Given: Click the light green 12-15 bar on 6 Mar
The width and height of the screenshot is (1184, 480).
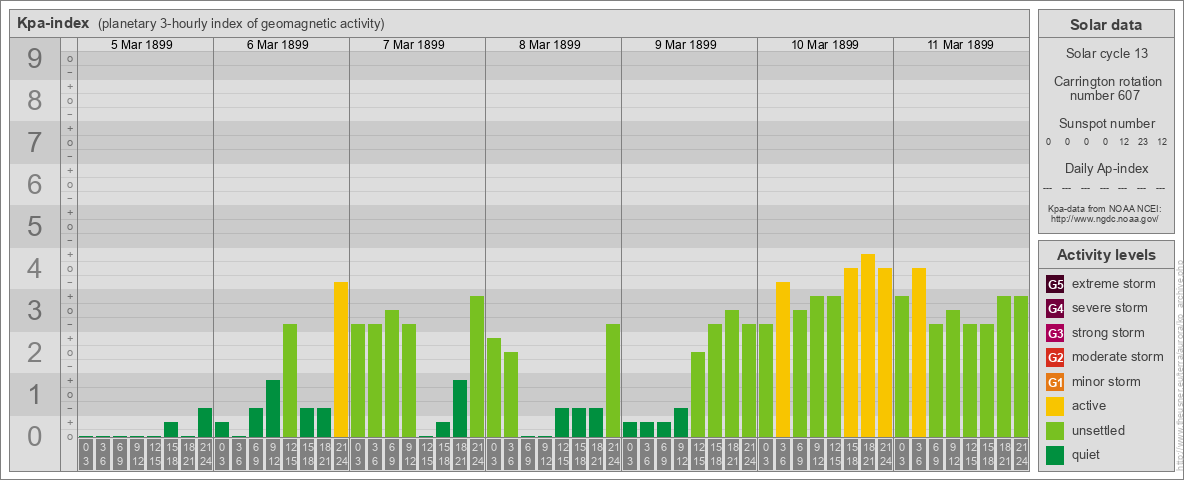Looking at the screenshot, I should tap(290, 380).
